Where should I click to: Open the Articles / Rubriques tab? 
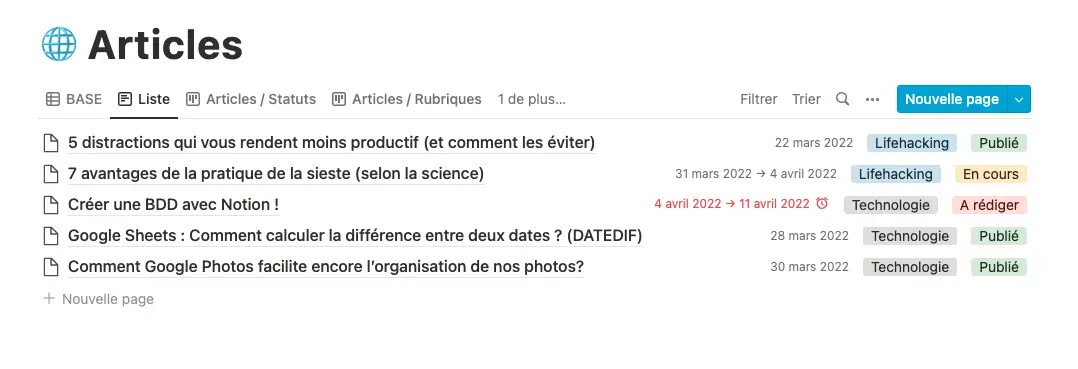click(406, 99)
